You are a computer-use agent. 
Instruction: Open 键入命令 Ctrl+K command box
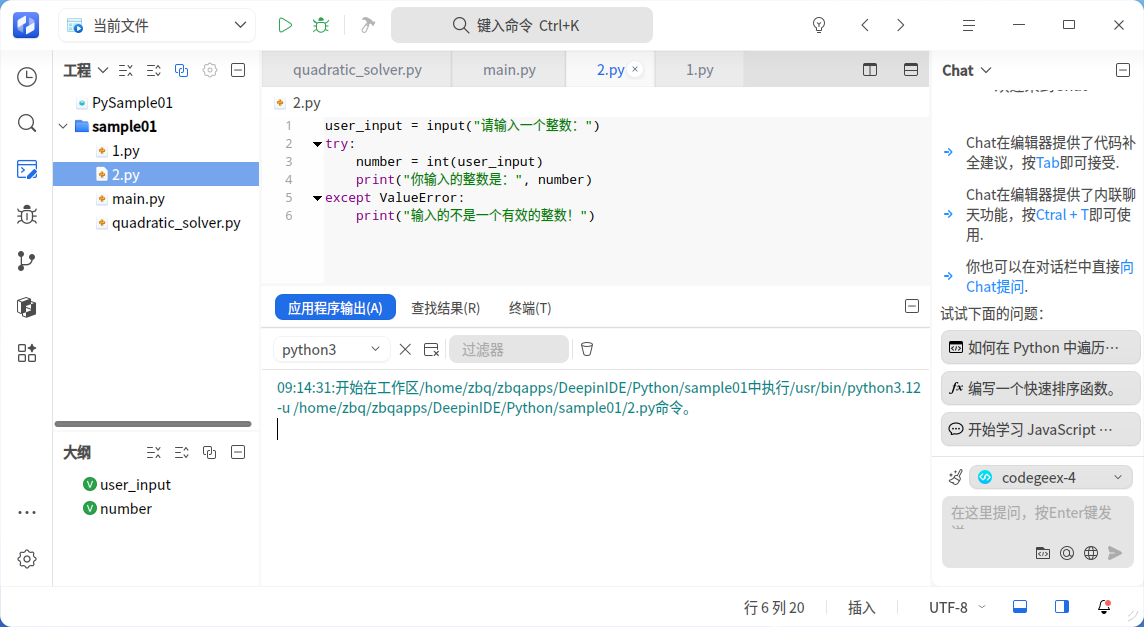(522, 26)
